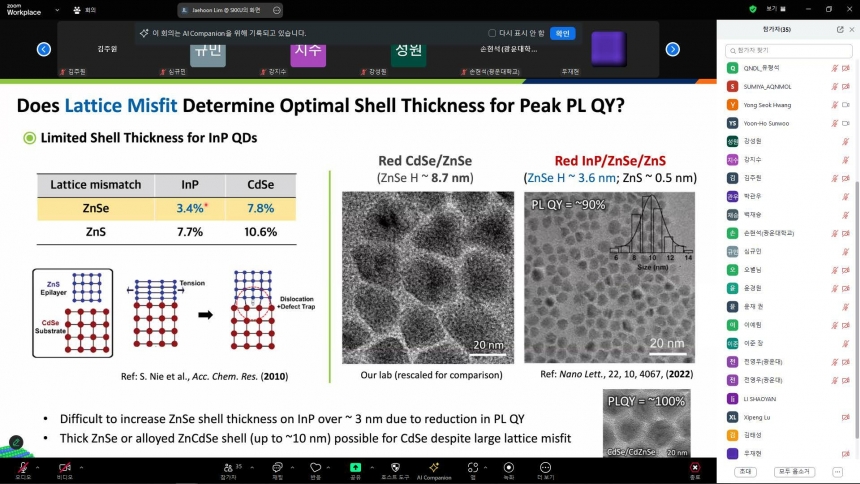This screenshot has height=484, width=860.
Task: Expand share options arrow next to share icon
Action: [x=372, y=468]
